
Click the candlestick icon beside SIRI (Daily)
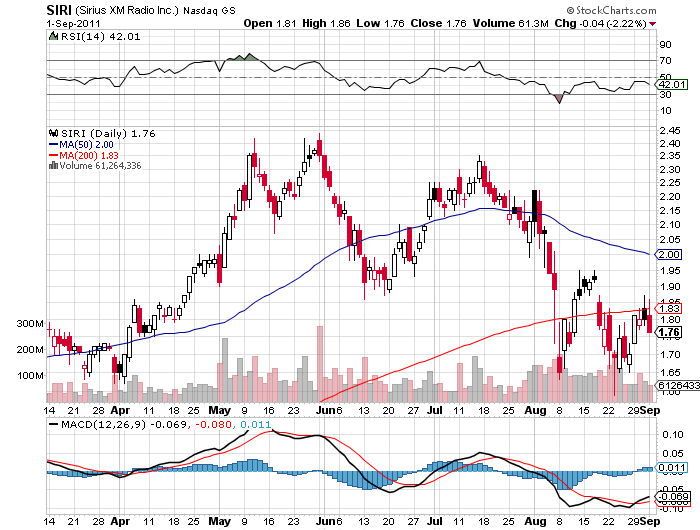[x=54, y=133]
